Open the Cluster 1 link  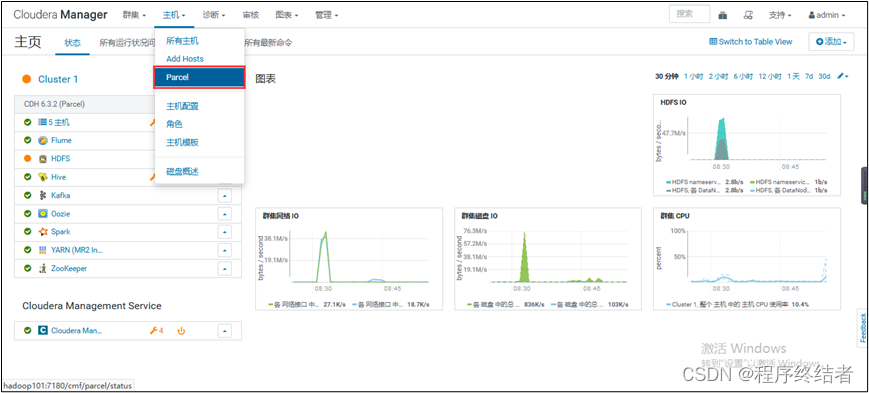pos(58,79)
